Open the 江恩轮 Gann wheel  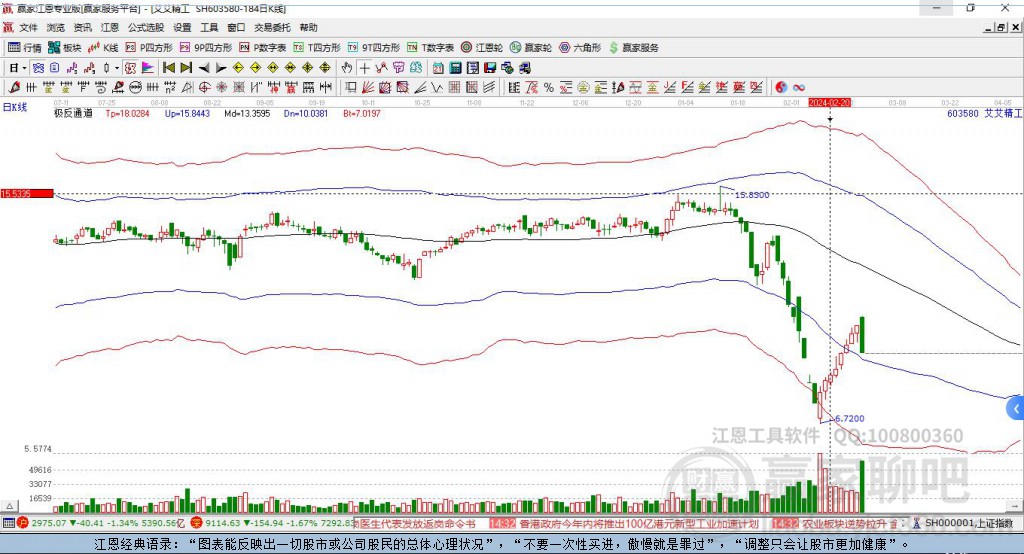pyautogui.click(x=482, y=48)
